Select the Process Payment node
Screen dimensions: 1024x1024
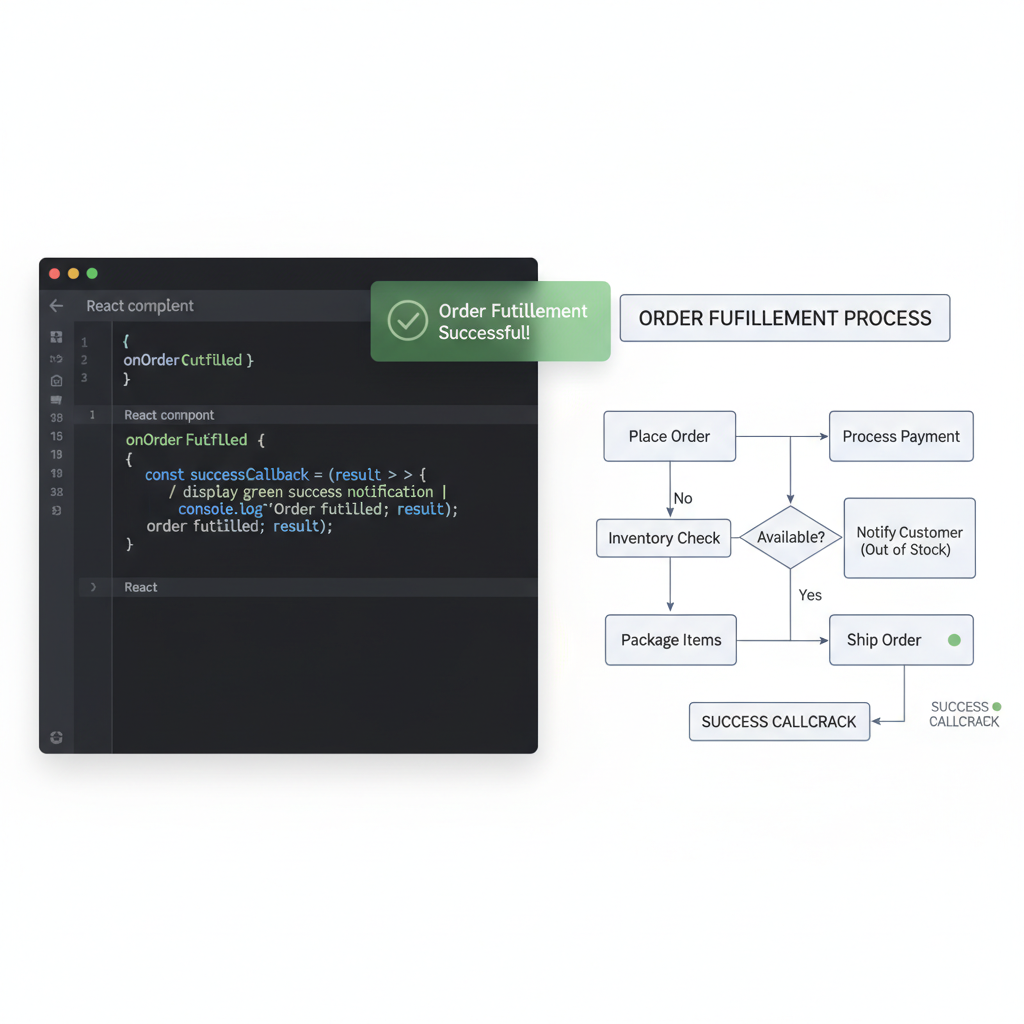point(901,436)
